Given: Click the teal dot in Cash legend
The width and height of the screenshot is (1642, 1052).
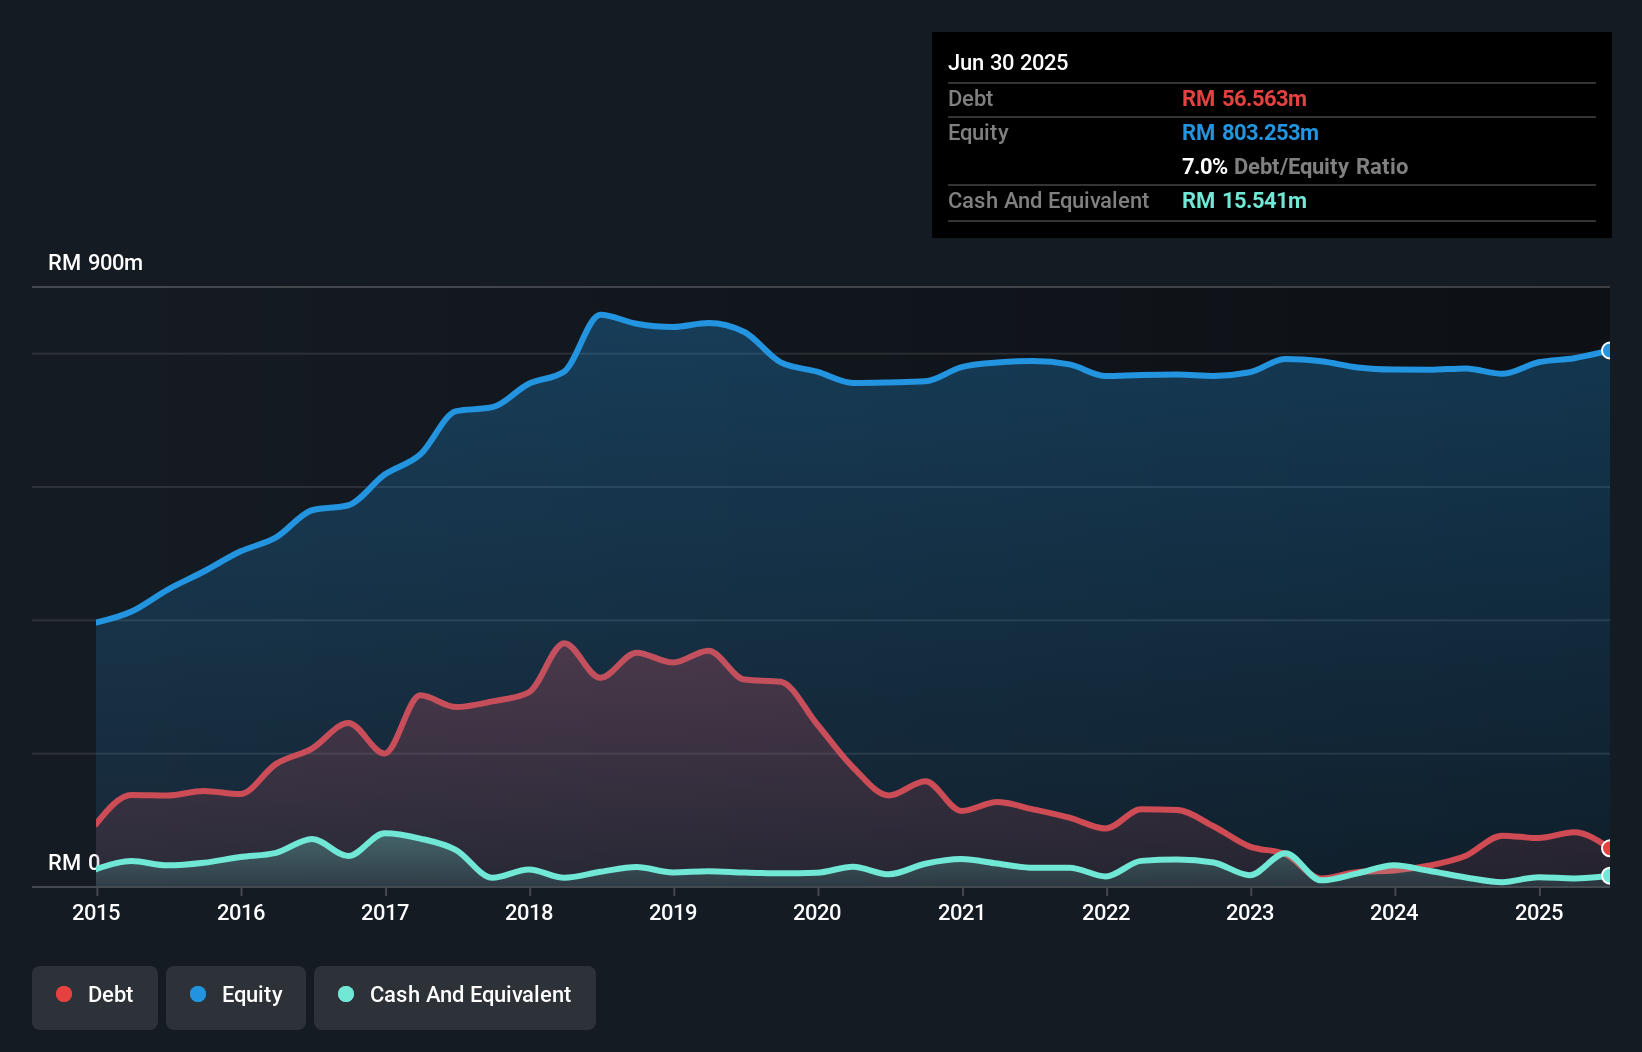Looking at the screenshot, I should click(x=346, y=995).
